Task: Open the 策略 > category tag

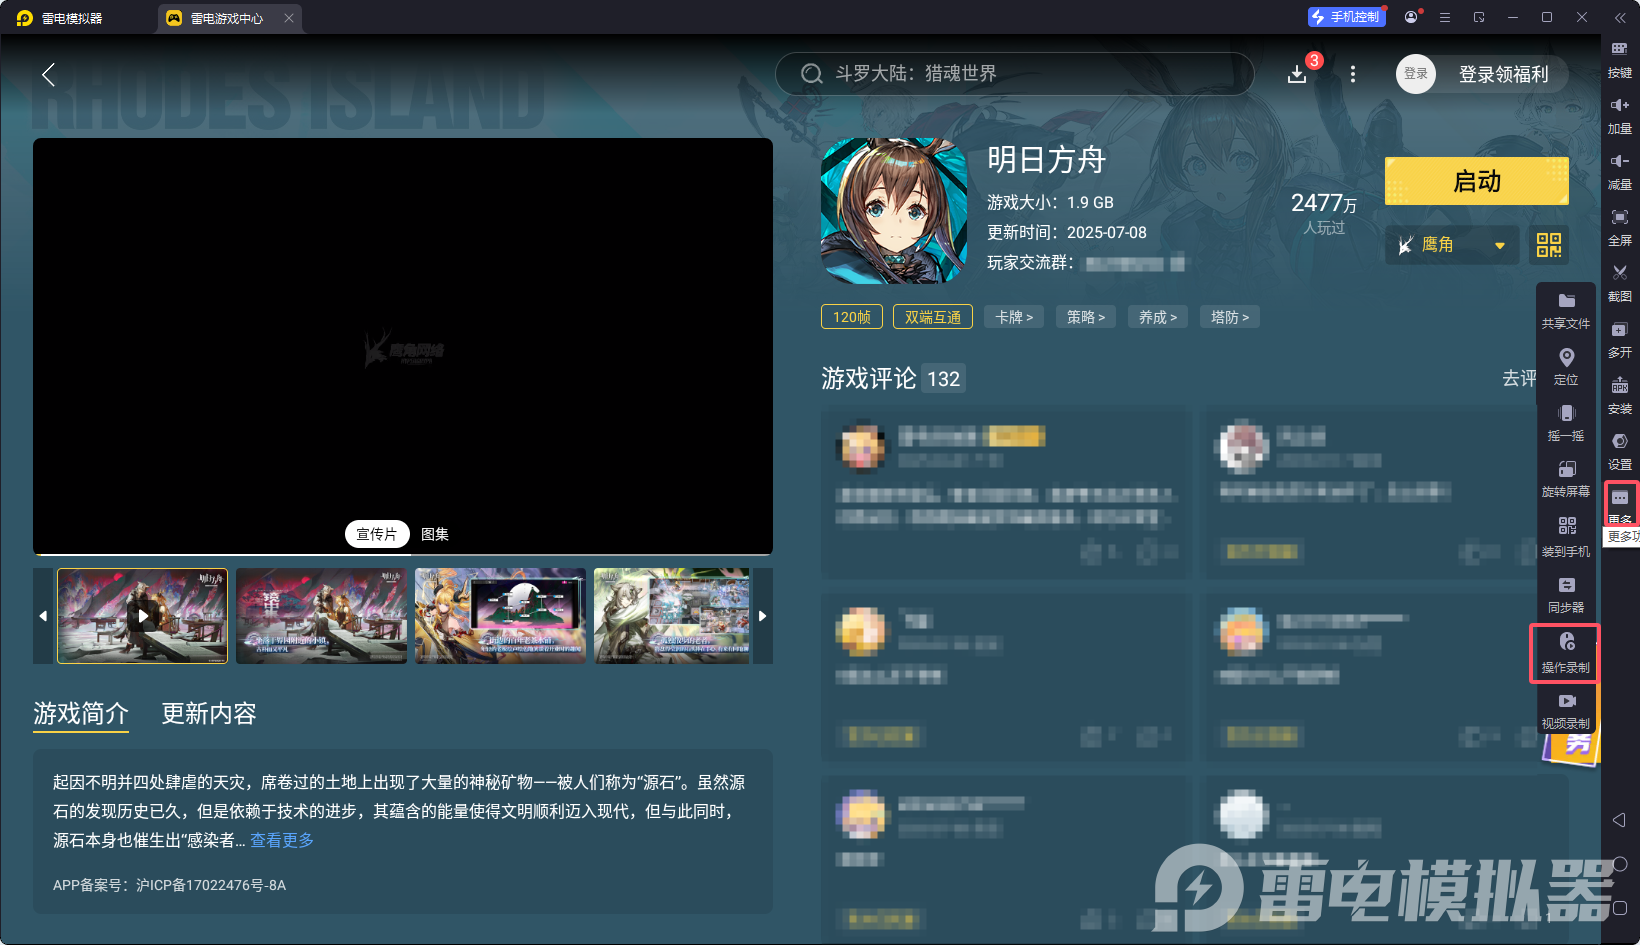Action: coord(1086,317)
